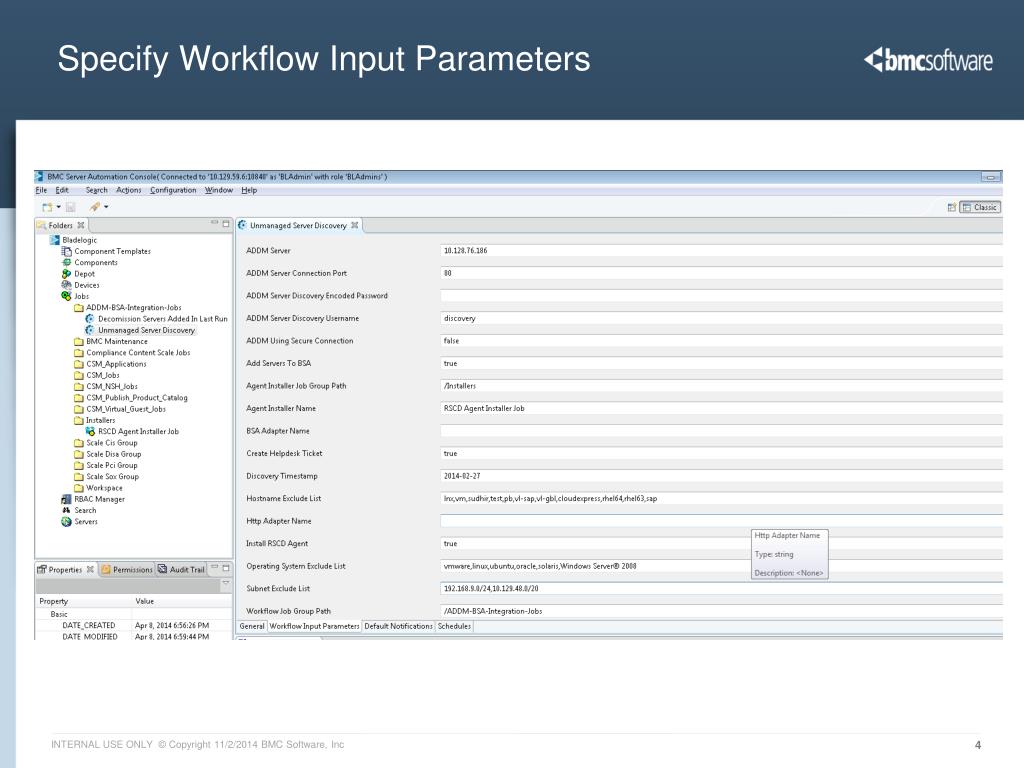Viewport: 1024px width, 768px height.
Task: Open the New item dropdown arrow
Action: pos(58,207)
